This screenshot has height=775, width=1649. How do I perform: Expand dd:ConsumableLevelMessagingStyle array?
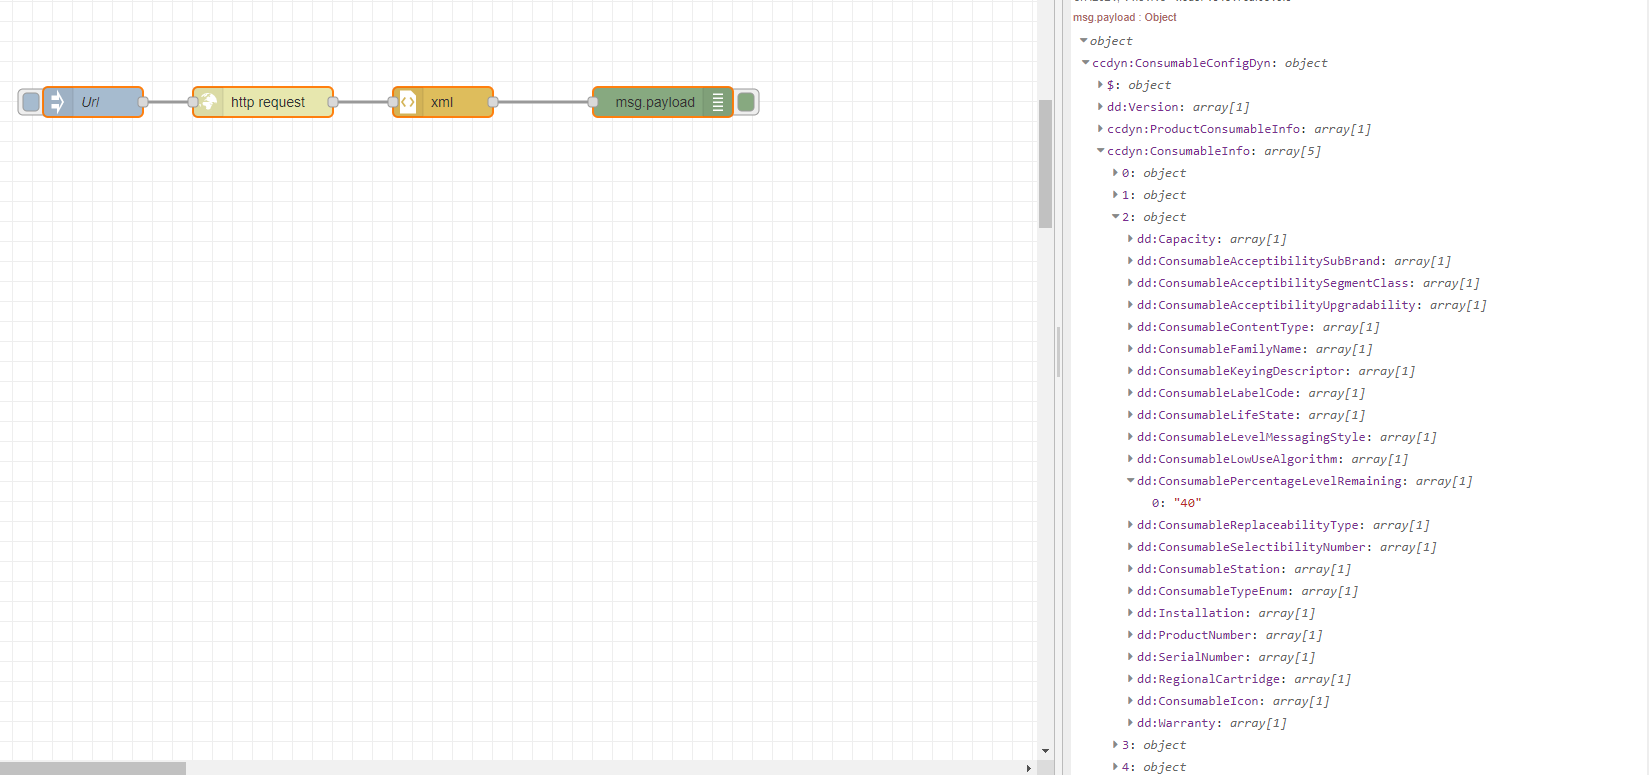[1131, 437]
